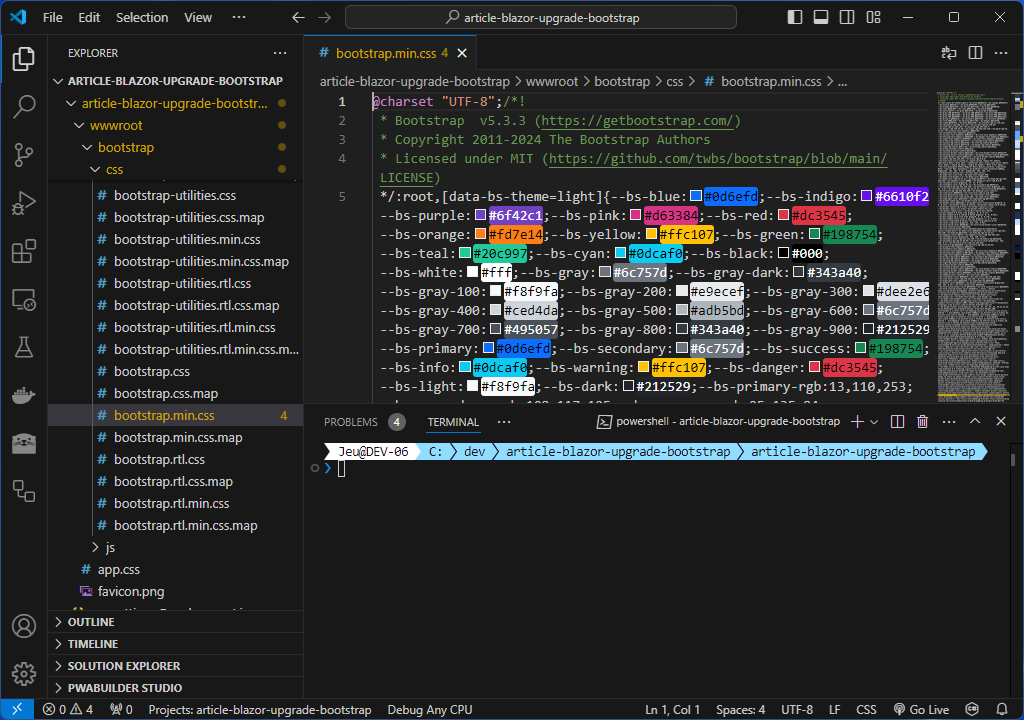Open the Search view

click(x=24, y=106)
